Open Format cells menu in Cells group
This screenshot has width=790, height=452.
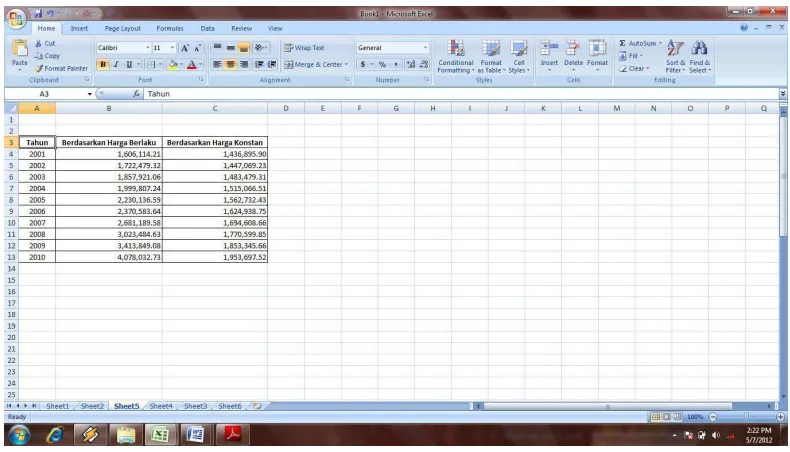click(x=597, y=55)
